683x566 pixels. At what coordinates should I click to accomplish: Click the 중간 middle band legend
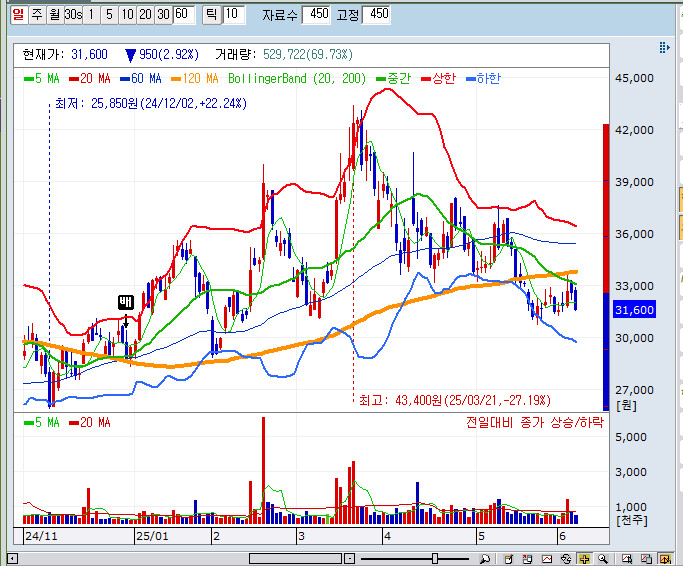[393, 79]
